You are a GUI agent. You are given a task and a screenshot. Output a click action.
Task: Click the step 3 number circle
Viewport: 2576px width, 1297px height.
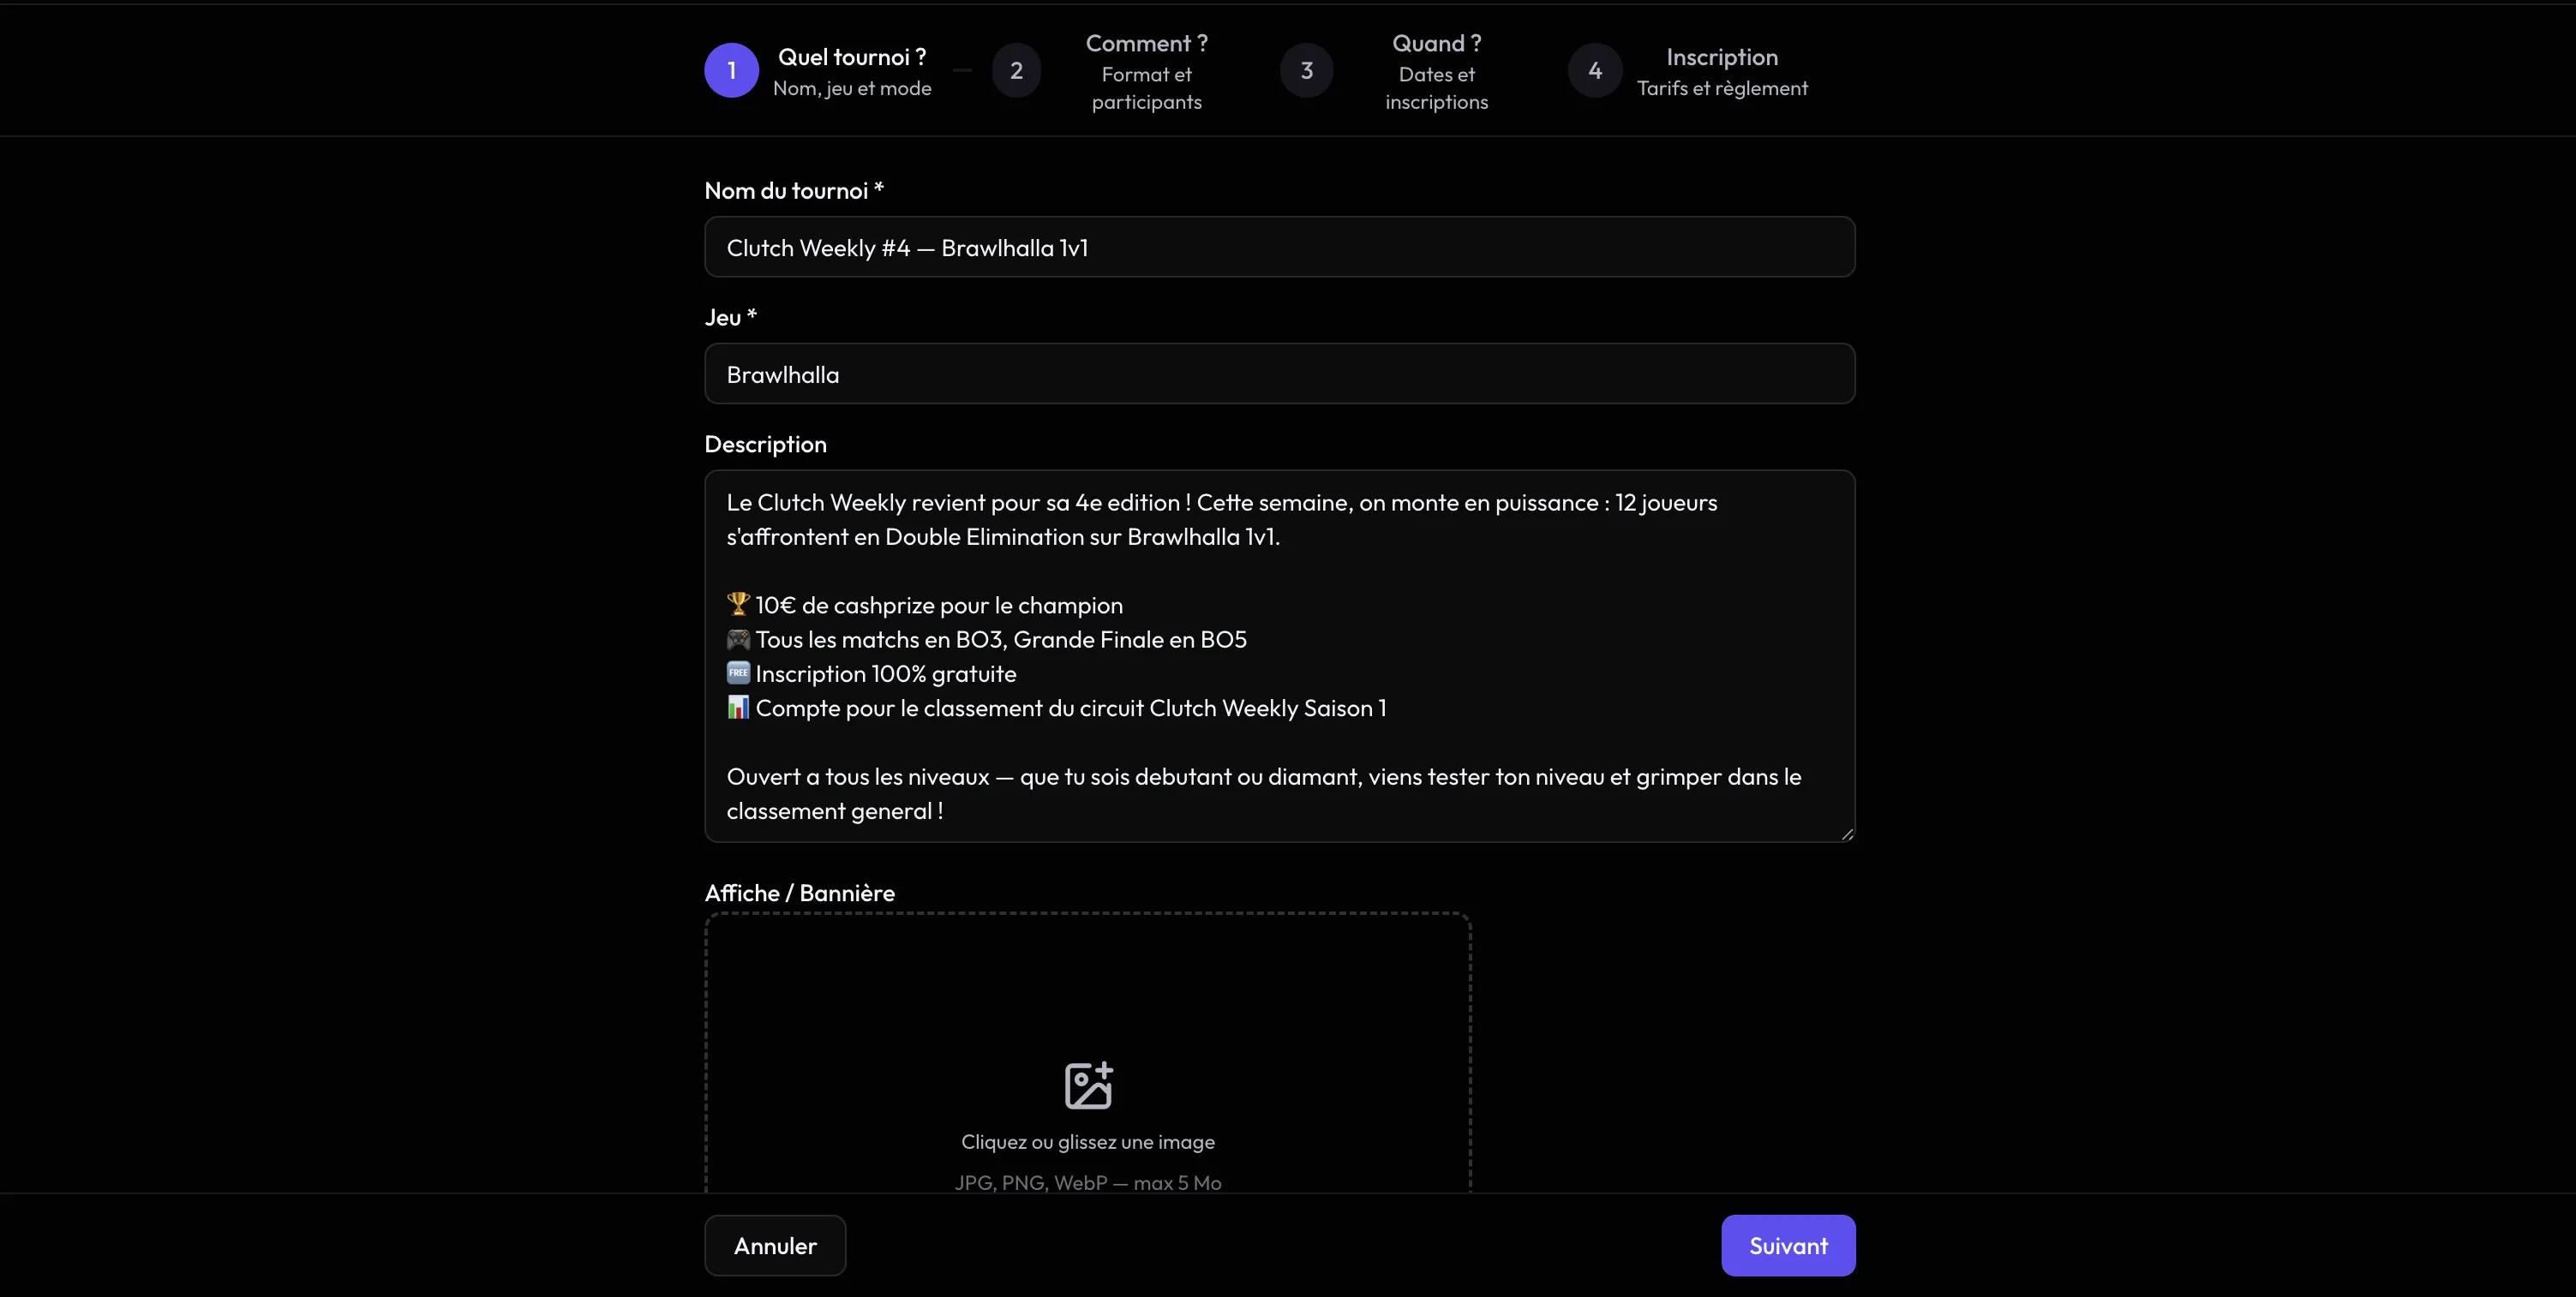click(1306, 70)
